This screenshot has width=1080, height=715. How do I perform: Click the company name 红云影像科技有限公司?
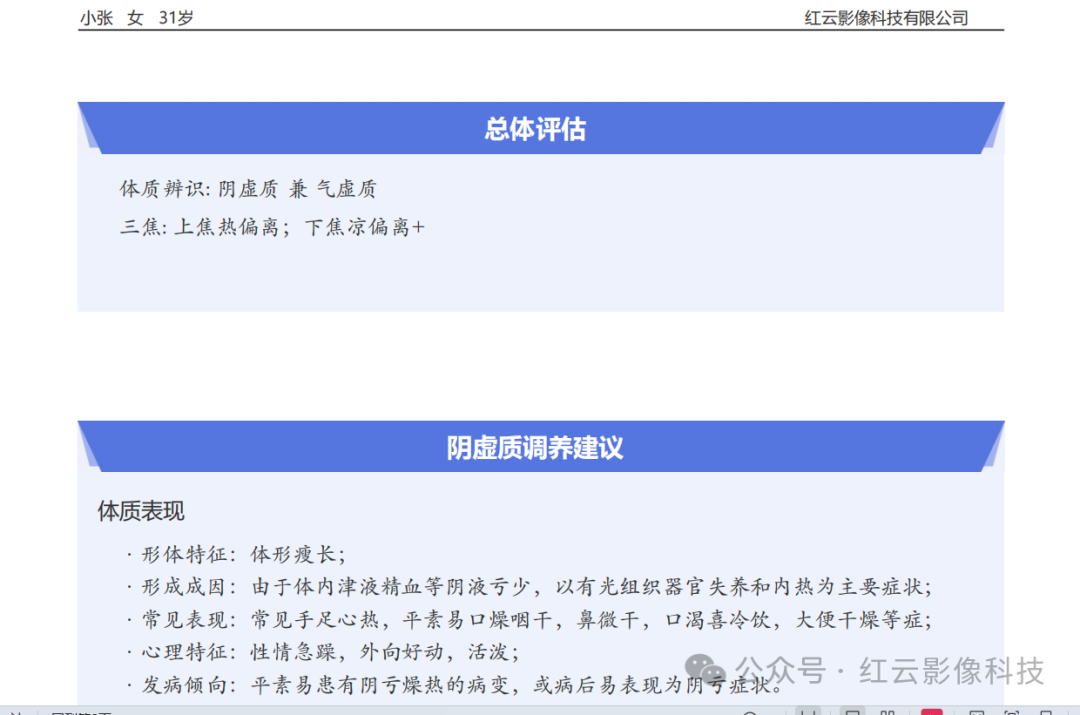pos(886,18)
